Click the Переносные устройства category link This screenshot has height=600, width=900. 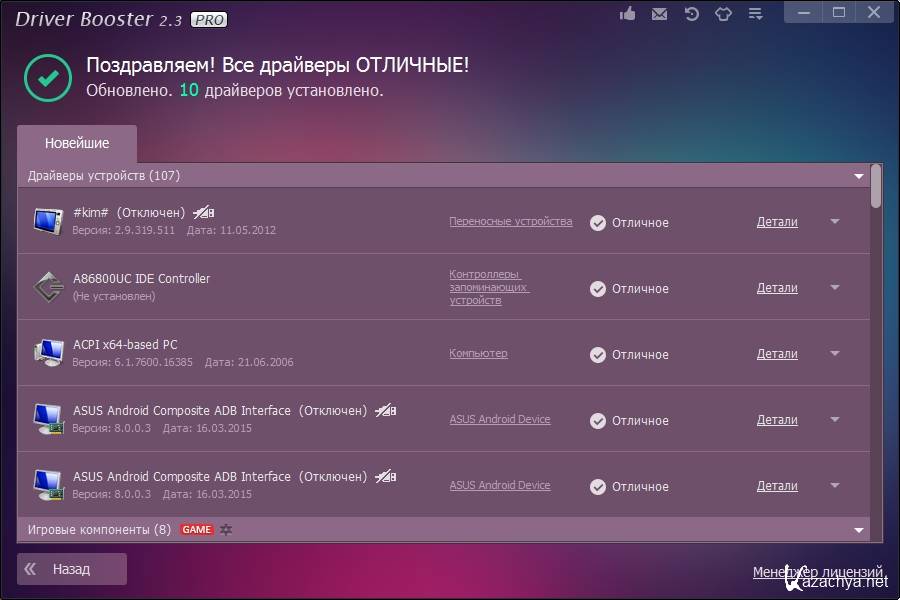(x=510, y=221)
